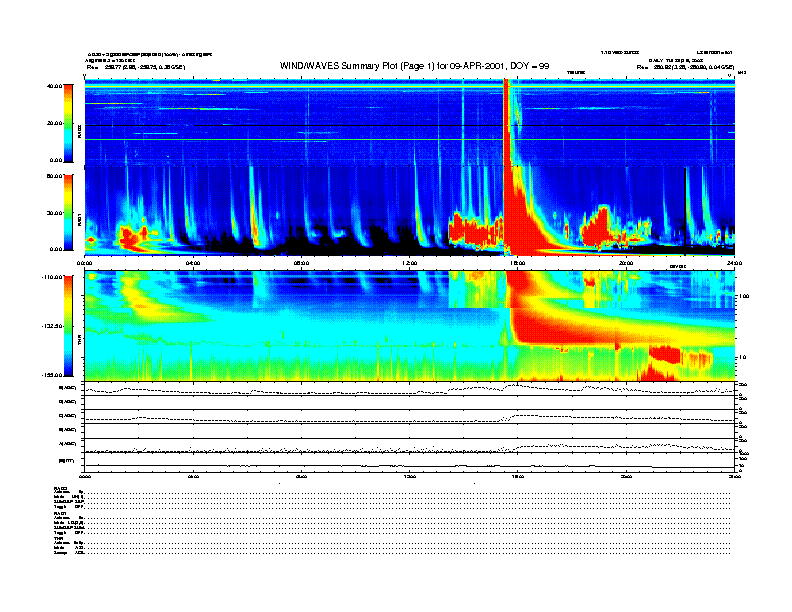792x612 pixels.
Task: Click the 60.00 label on RAD1 scale
Action: pyautogui.click(x=54, y=176)
